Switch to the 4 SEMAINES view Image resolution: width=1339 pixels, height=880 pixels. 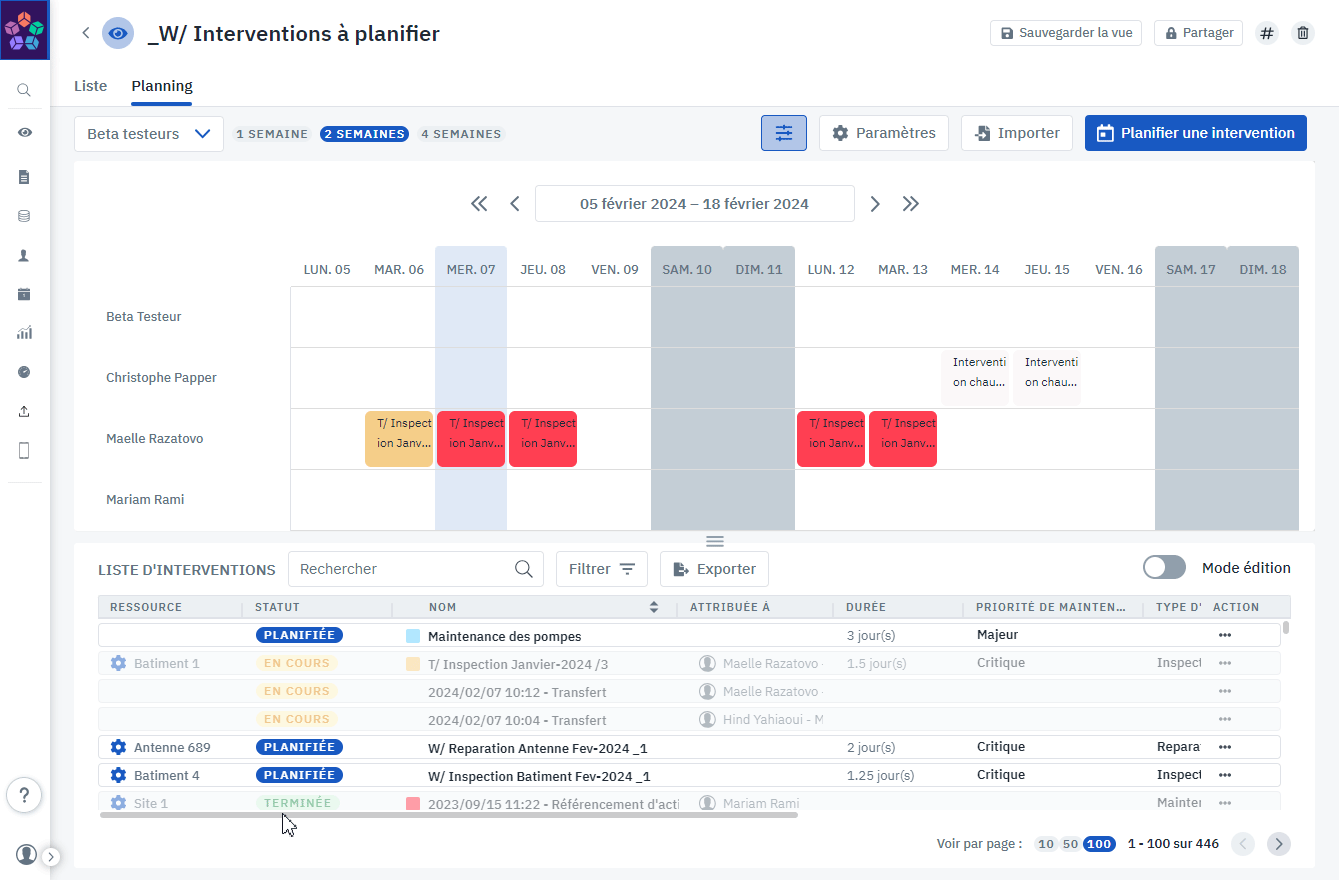(461, 134)
